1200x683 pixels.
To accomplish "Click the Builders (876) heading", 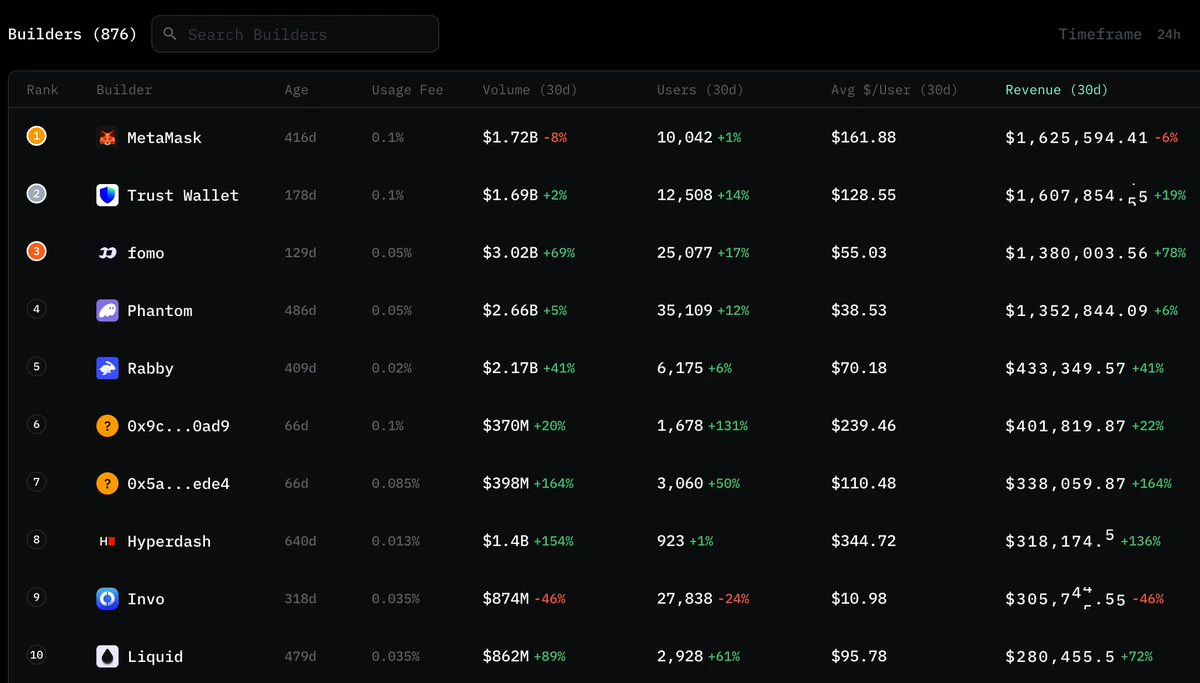I will coord(72,34).
